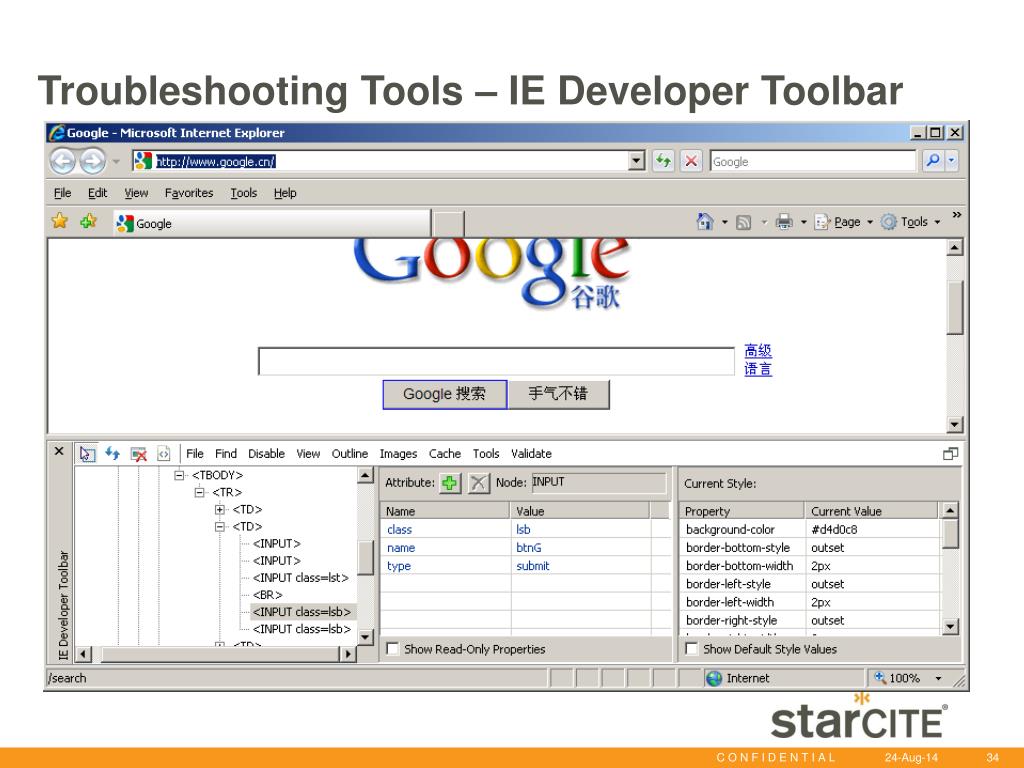
Task: Click the add attribute green plus icon
Action: (x=451, y=483)
